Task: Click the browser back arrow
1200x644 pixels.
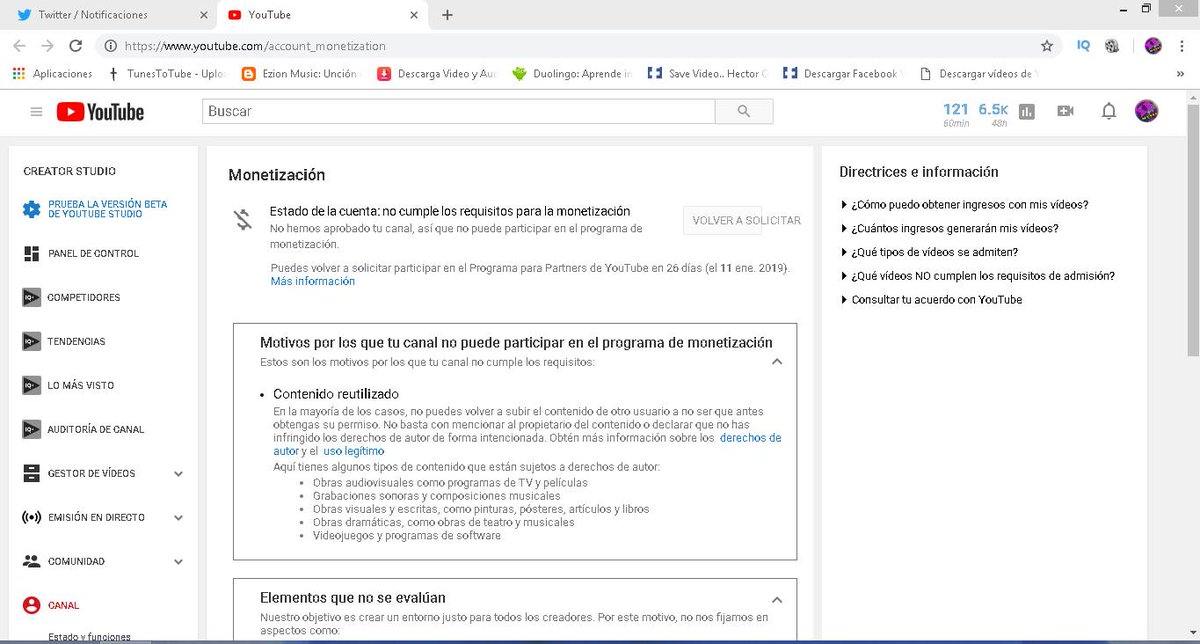Action: click(19, 46)
